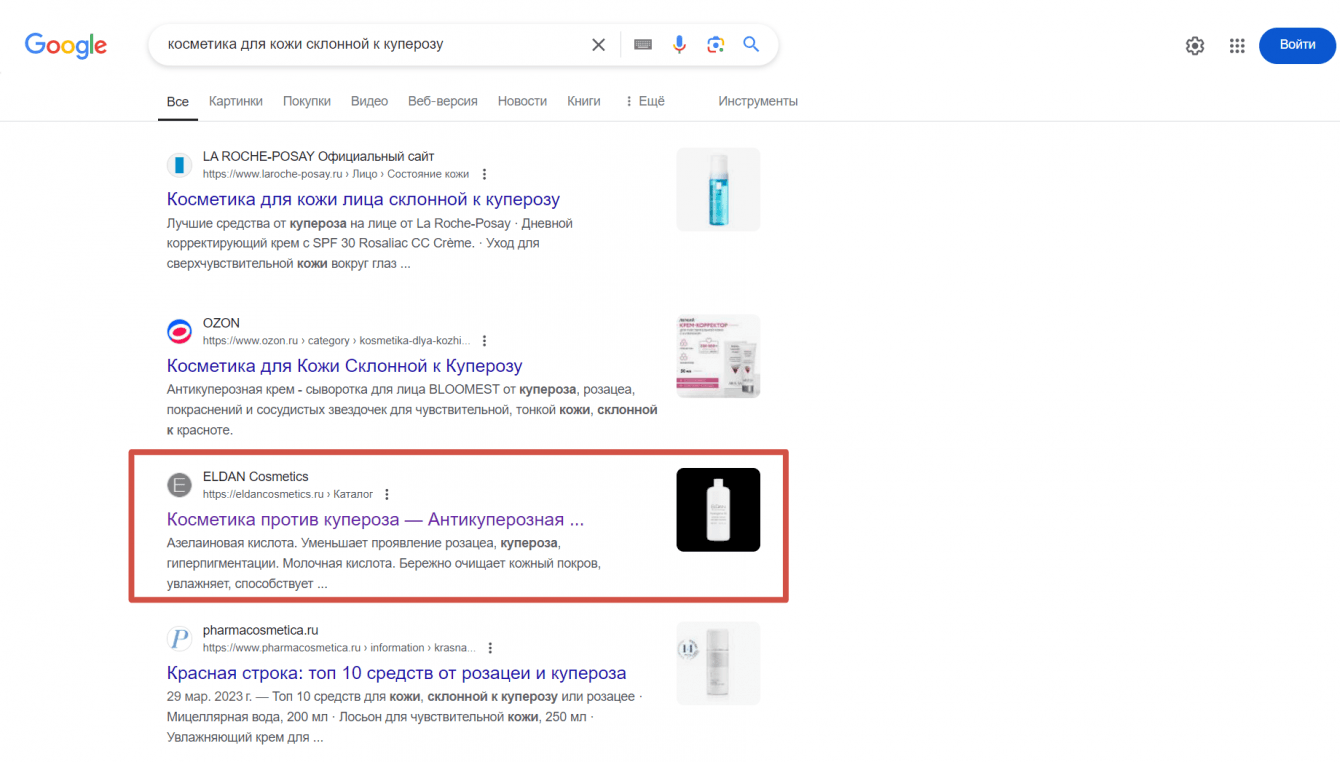
Task: Open the Веб-версия tab
Action: (x=443, y=101)
